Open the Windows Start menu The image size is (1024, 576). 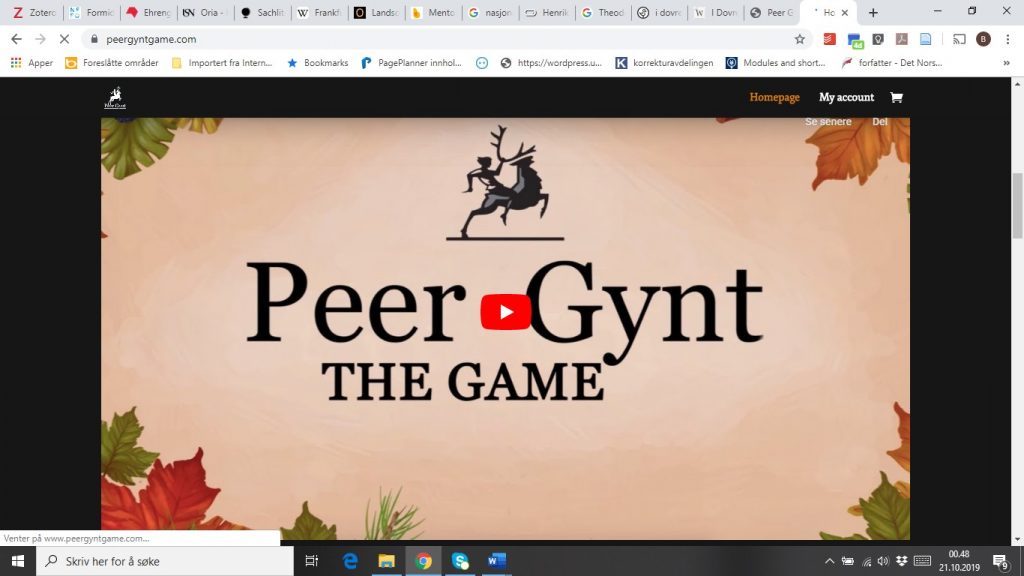click(x=18, y=561)
